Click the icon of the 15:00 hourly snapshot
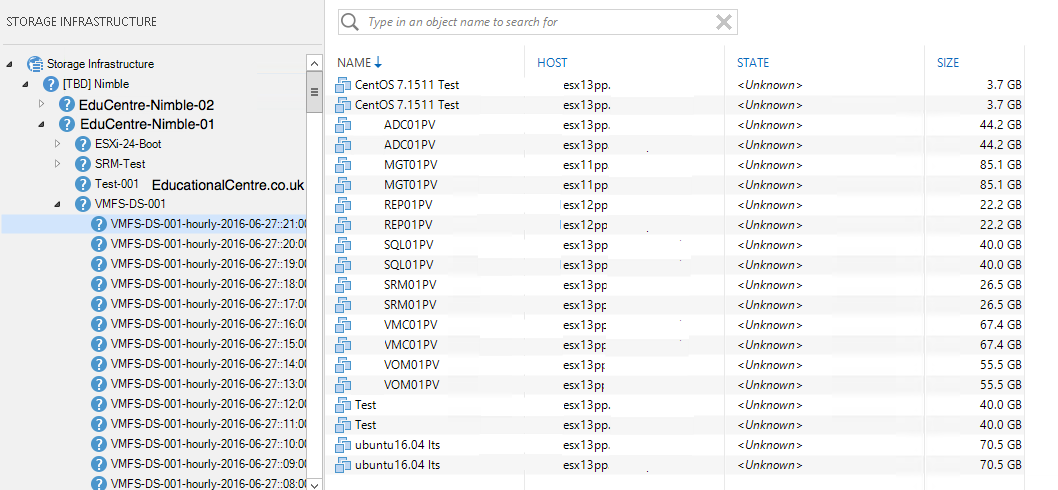Image resolution: width=1058 pixels, height=490 pixels. pos(99,344)
